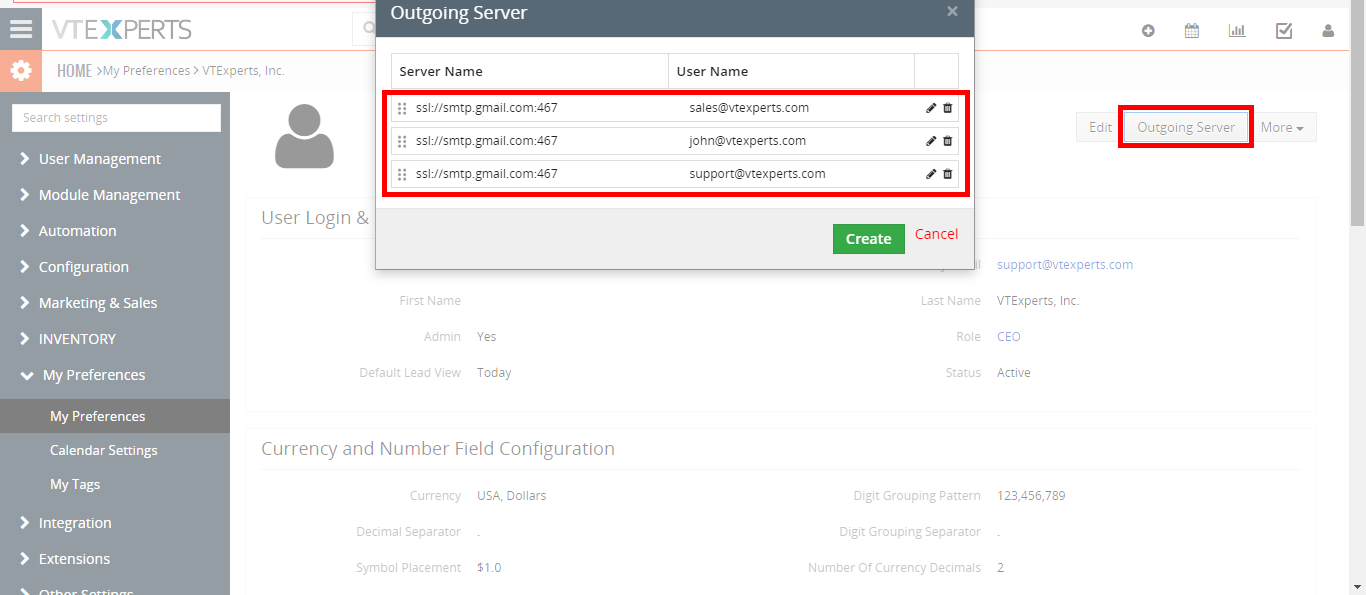Delete the john@vtexperts.com outgoing server

(948, 141)
